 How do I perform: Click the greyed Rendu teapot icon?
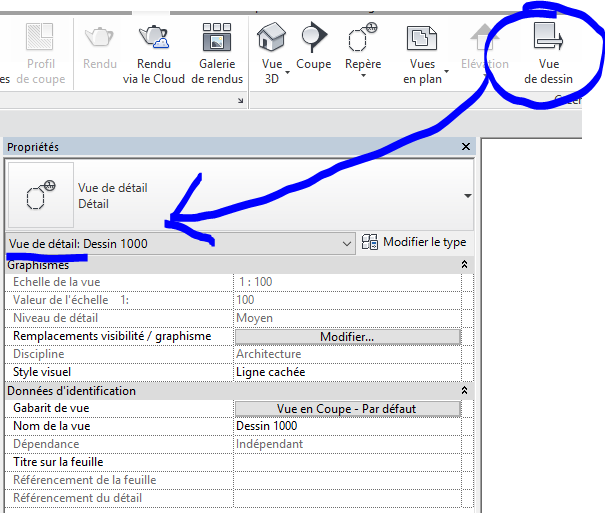point(99,37)
